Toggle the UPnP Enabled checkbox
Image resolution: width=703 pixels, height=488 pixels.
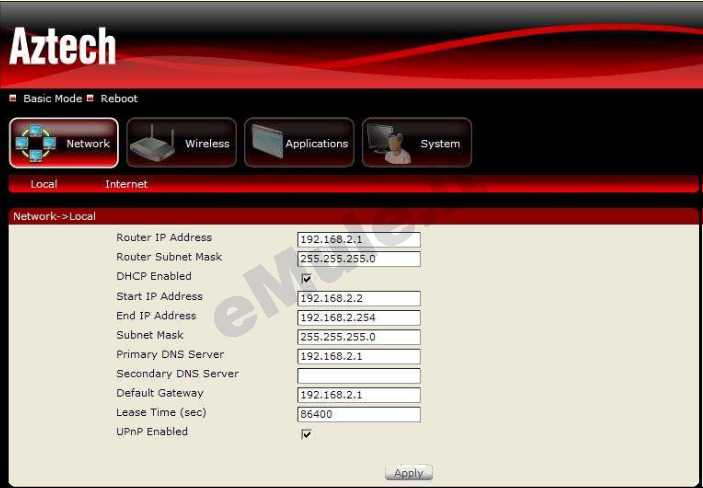tap(306, 434)
